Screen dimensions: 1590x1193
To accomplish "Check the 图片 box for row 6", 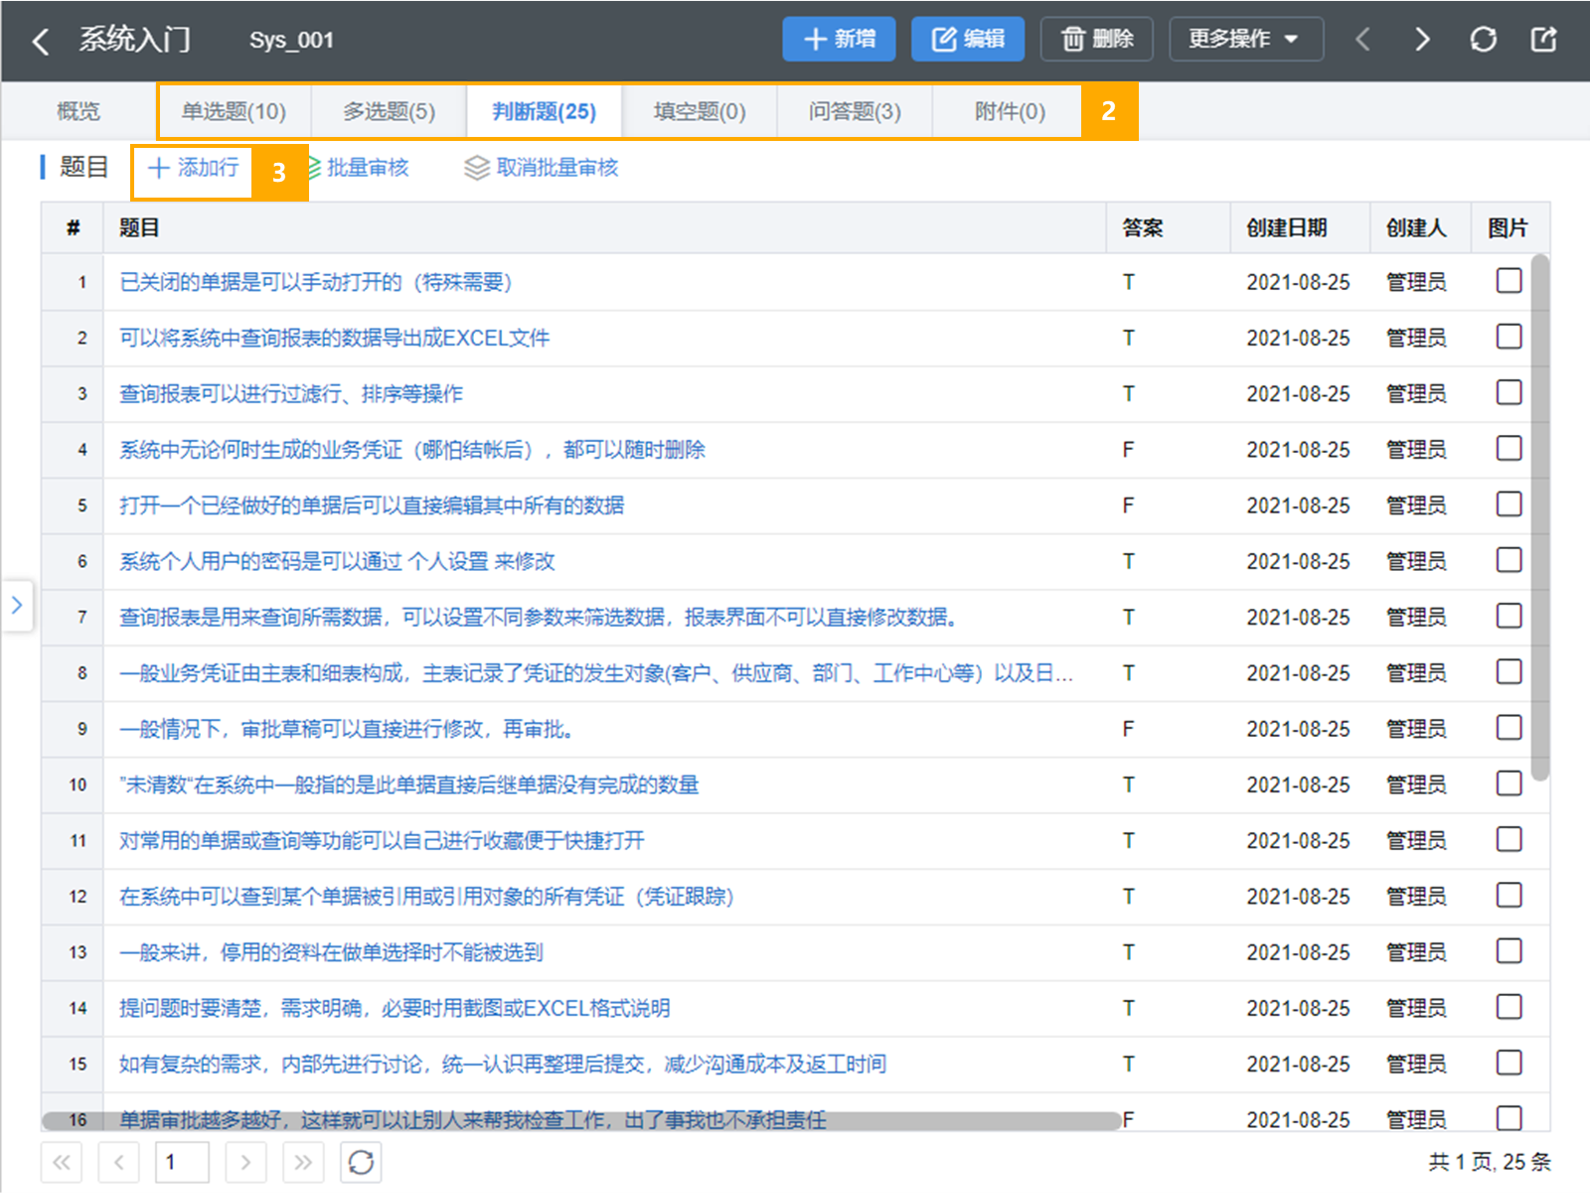I will pyautogui.click(x=1509, y=561).
